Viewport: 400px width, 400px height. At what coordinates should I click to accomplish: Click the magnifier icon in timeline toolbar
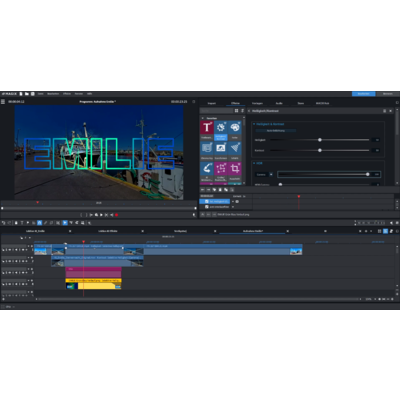point(89,223)
